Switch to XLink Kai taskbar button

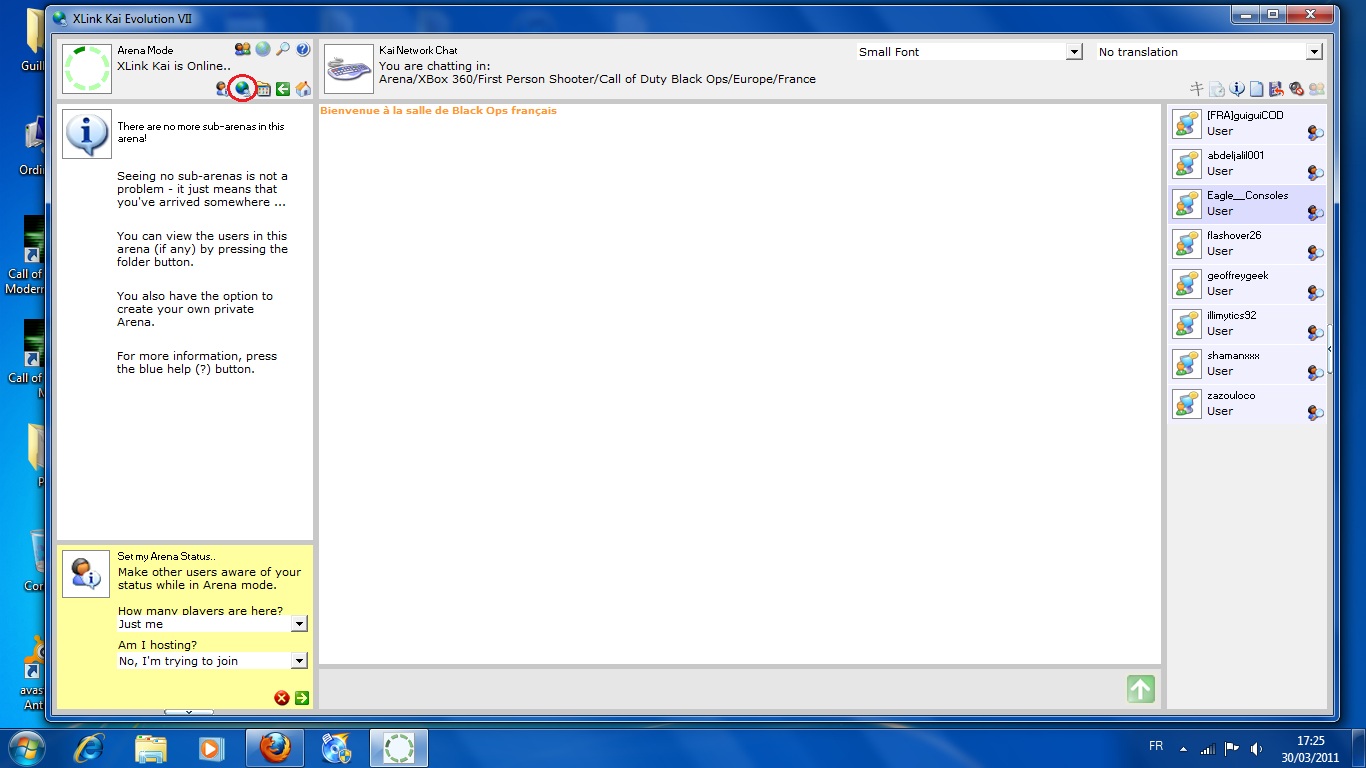(399, 748)
